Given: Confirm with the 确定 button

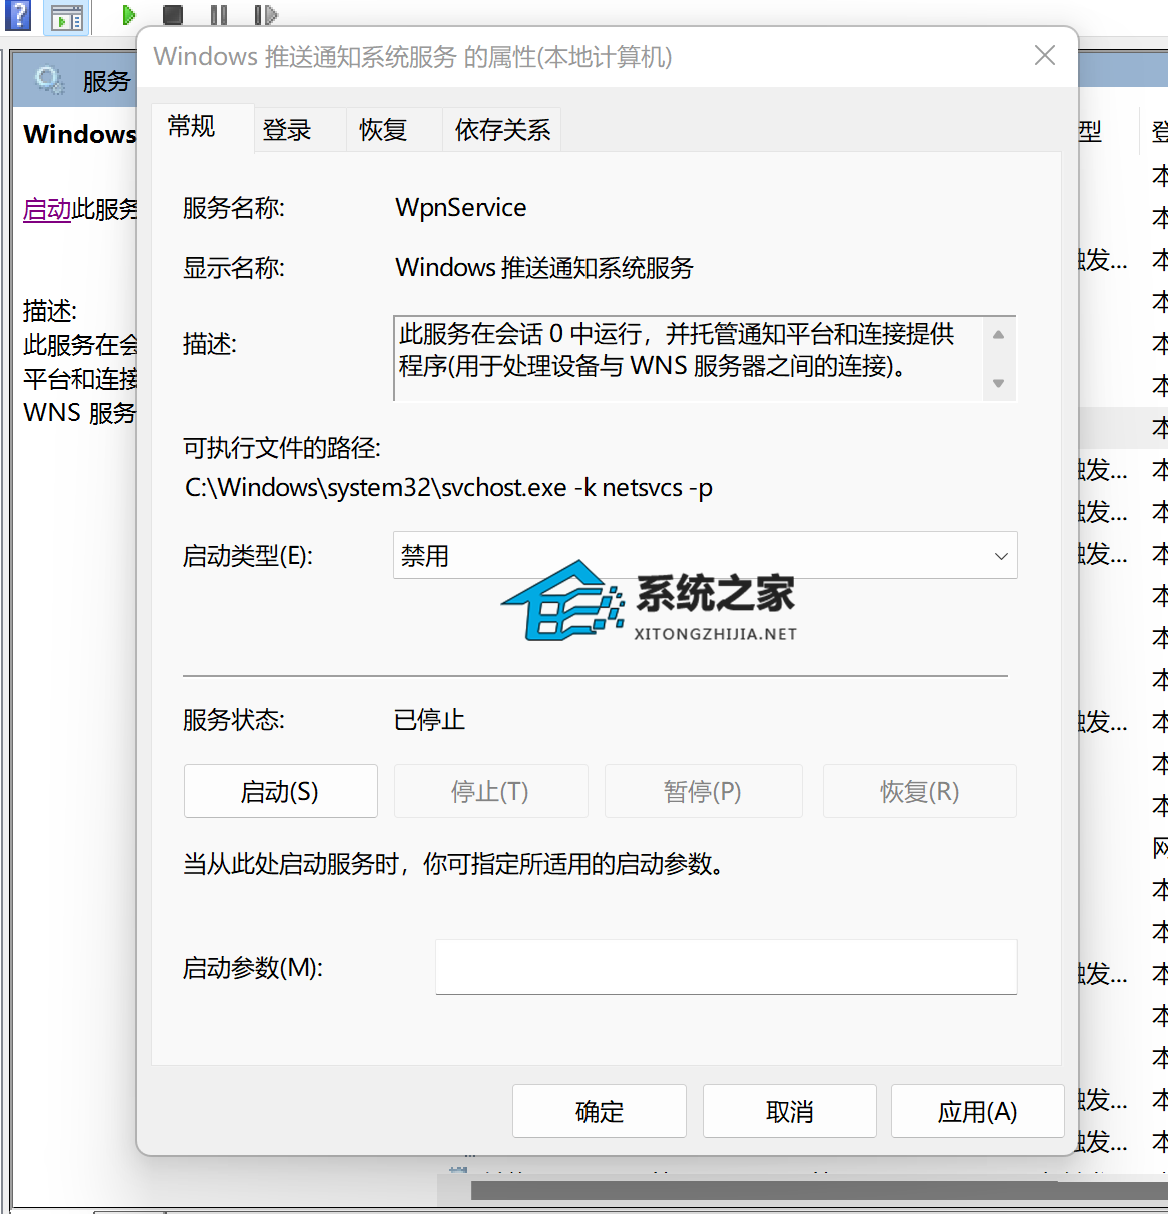Looking at the screenshot, I should 599,1111.
